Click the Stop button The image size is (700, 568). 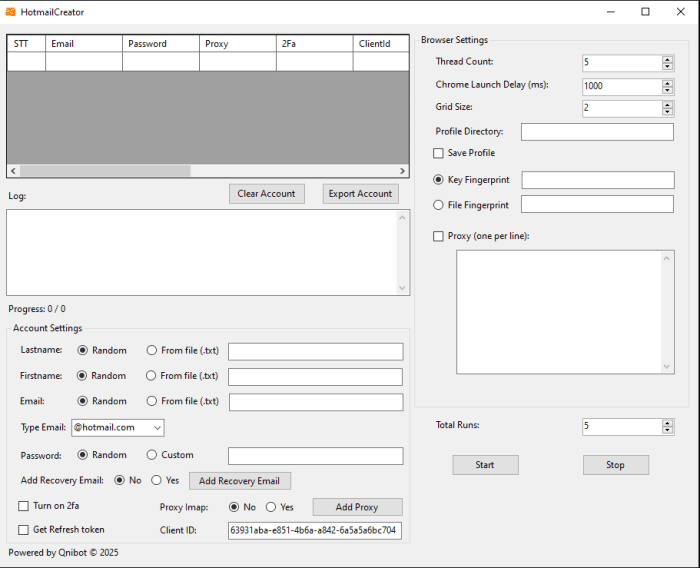click(616, 465)
